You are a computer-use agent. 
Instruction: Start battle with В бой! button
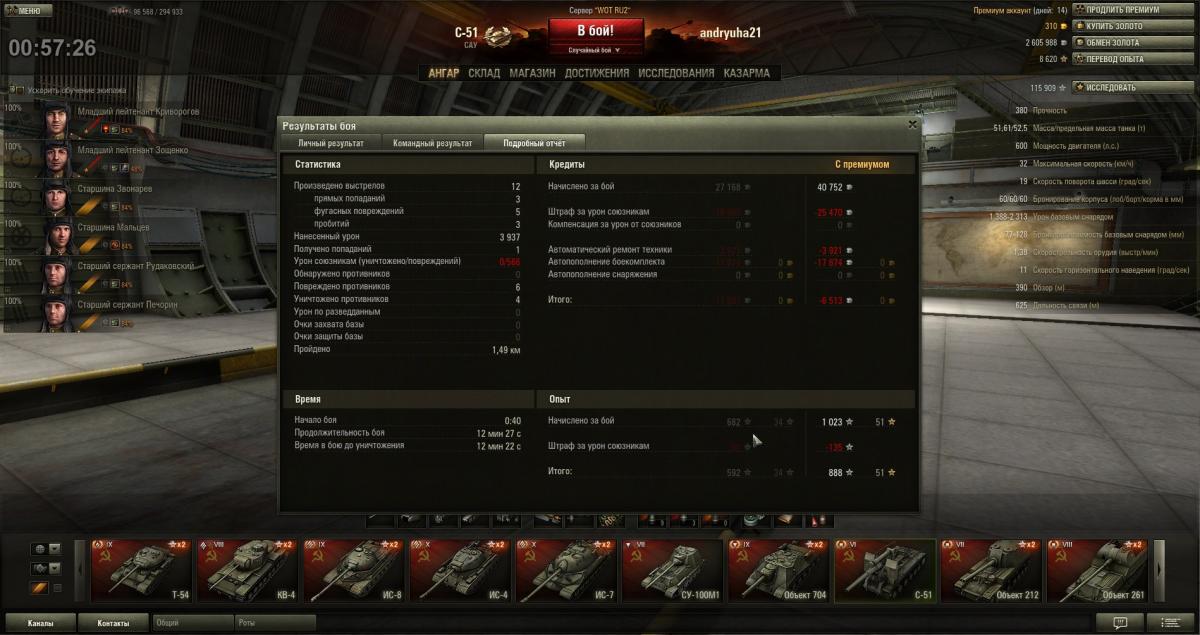595,30
